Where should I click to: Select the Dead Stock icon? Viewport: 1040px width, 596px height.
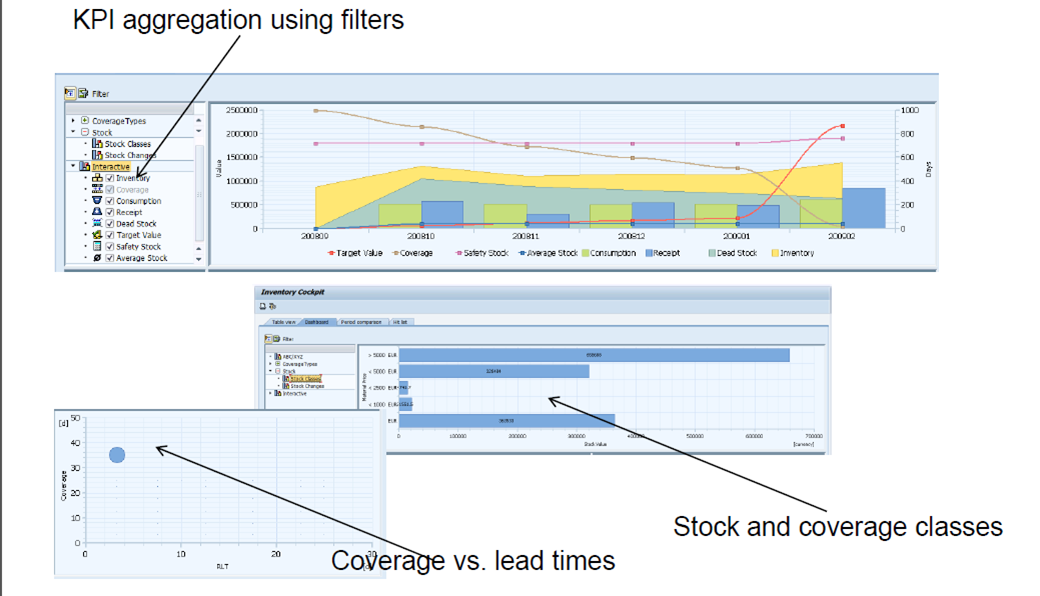click(x=98, y=224)
